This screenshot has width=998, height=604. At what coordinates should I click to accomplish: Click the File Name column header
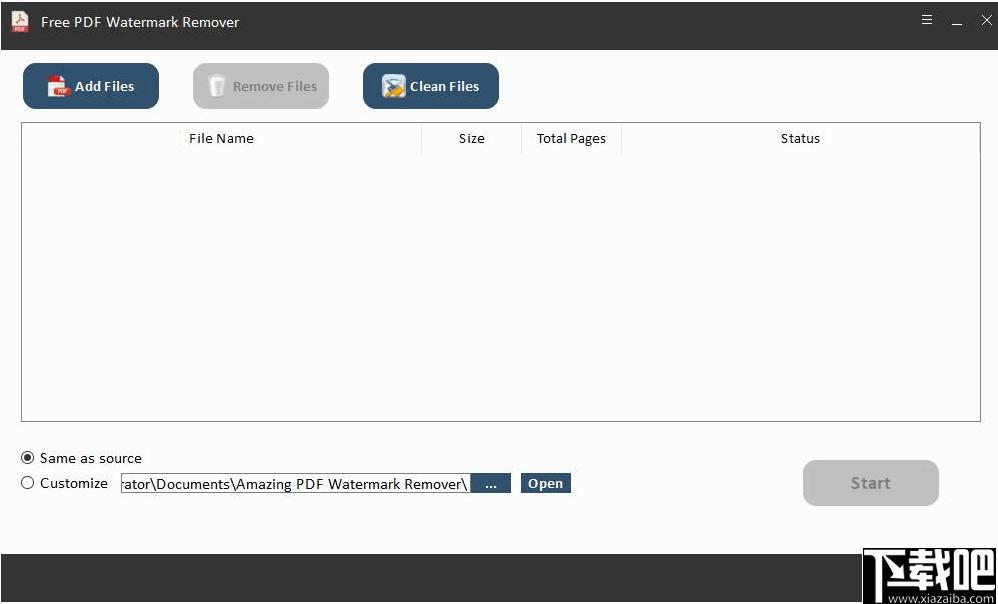221,139
